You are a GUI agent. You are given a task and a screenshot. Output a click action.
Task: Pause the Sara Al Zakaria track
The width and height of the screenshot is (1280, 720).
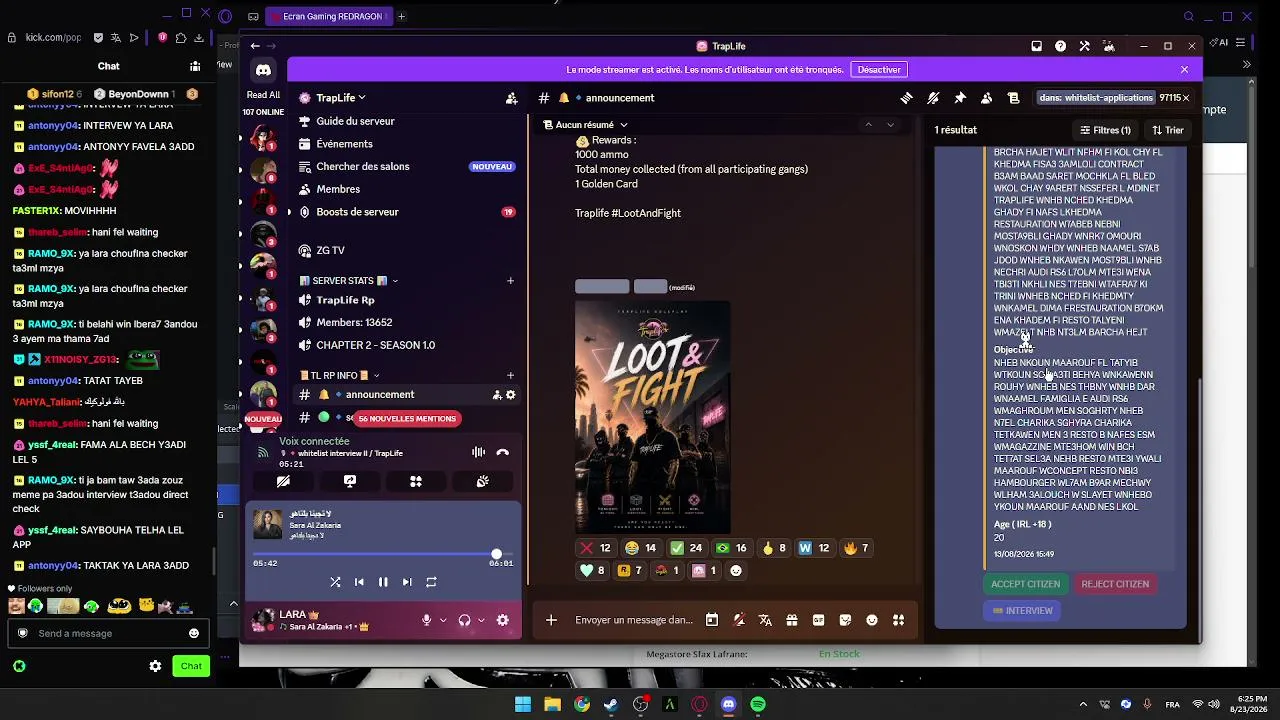click(383, 582)
